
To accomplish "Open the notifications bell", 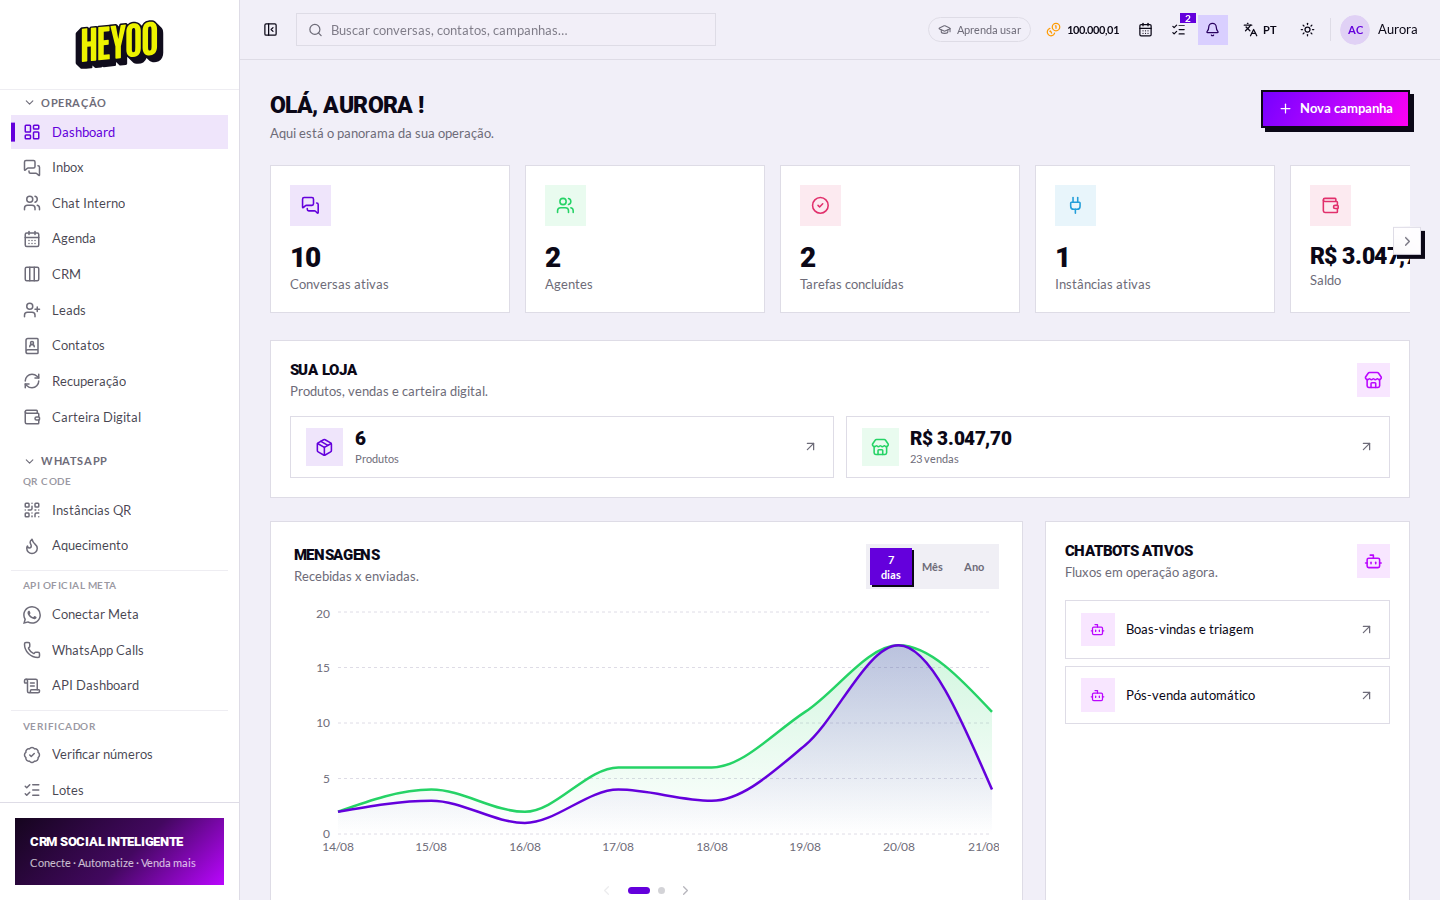I will coord(1212,30).
